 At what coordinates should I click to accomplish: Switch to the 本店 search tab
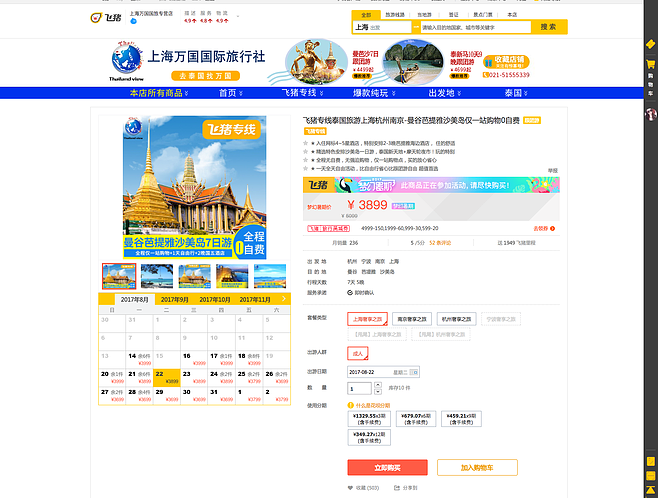click(x=512, y=15)
